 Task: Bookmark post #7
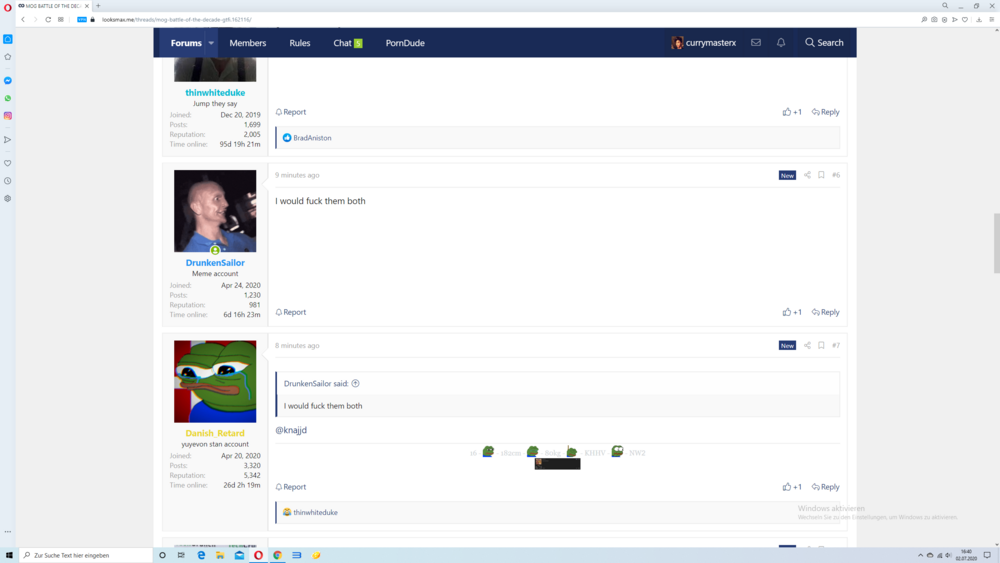[x=821, y=346]
